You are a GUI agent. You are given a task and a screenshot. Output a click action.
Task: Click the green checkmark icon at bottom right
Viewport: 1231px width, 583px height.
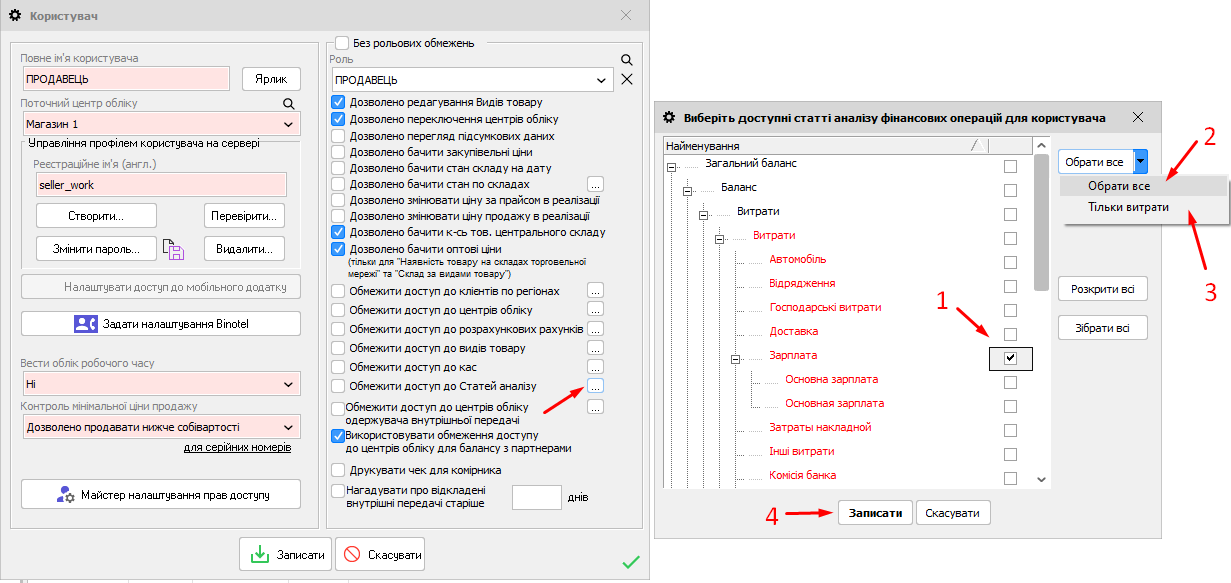(x=630, y=562)
